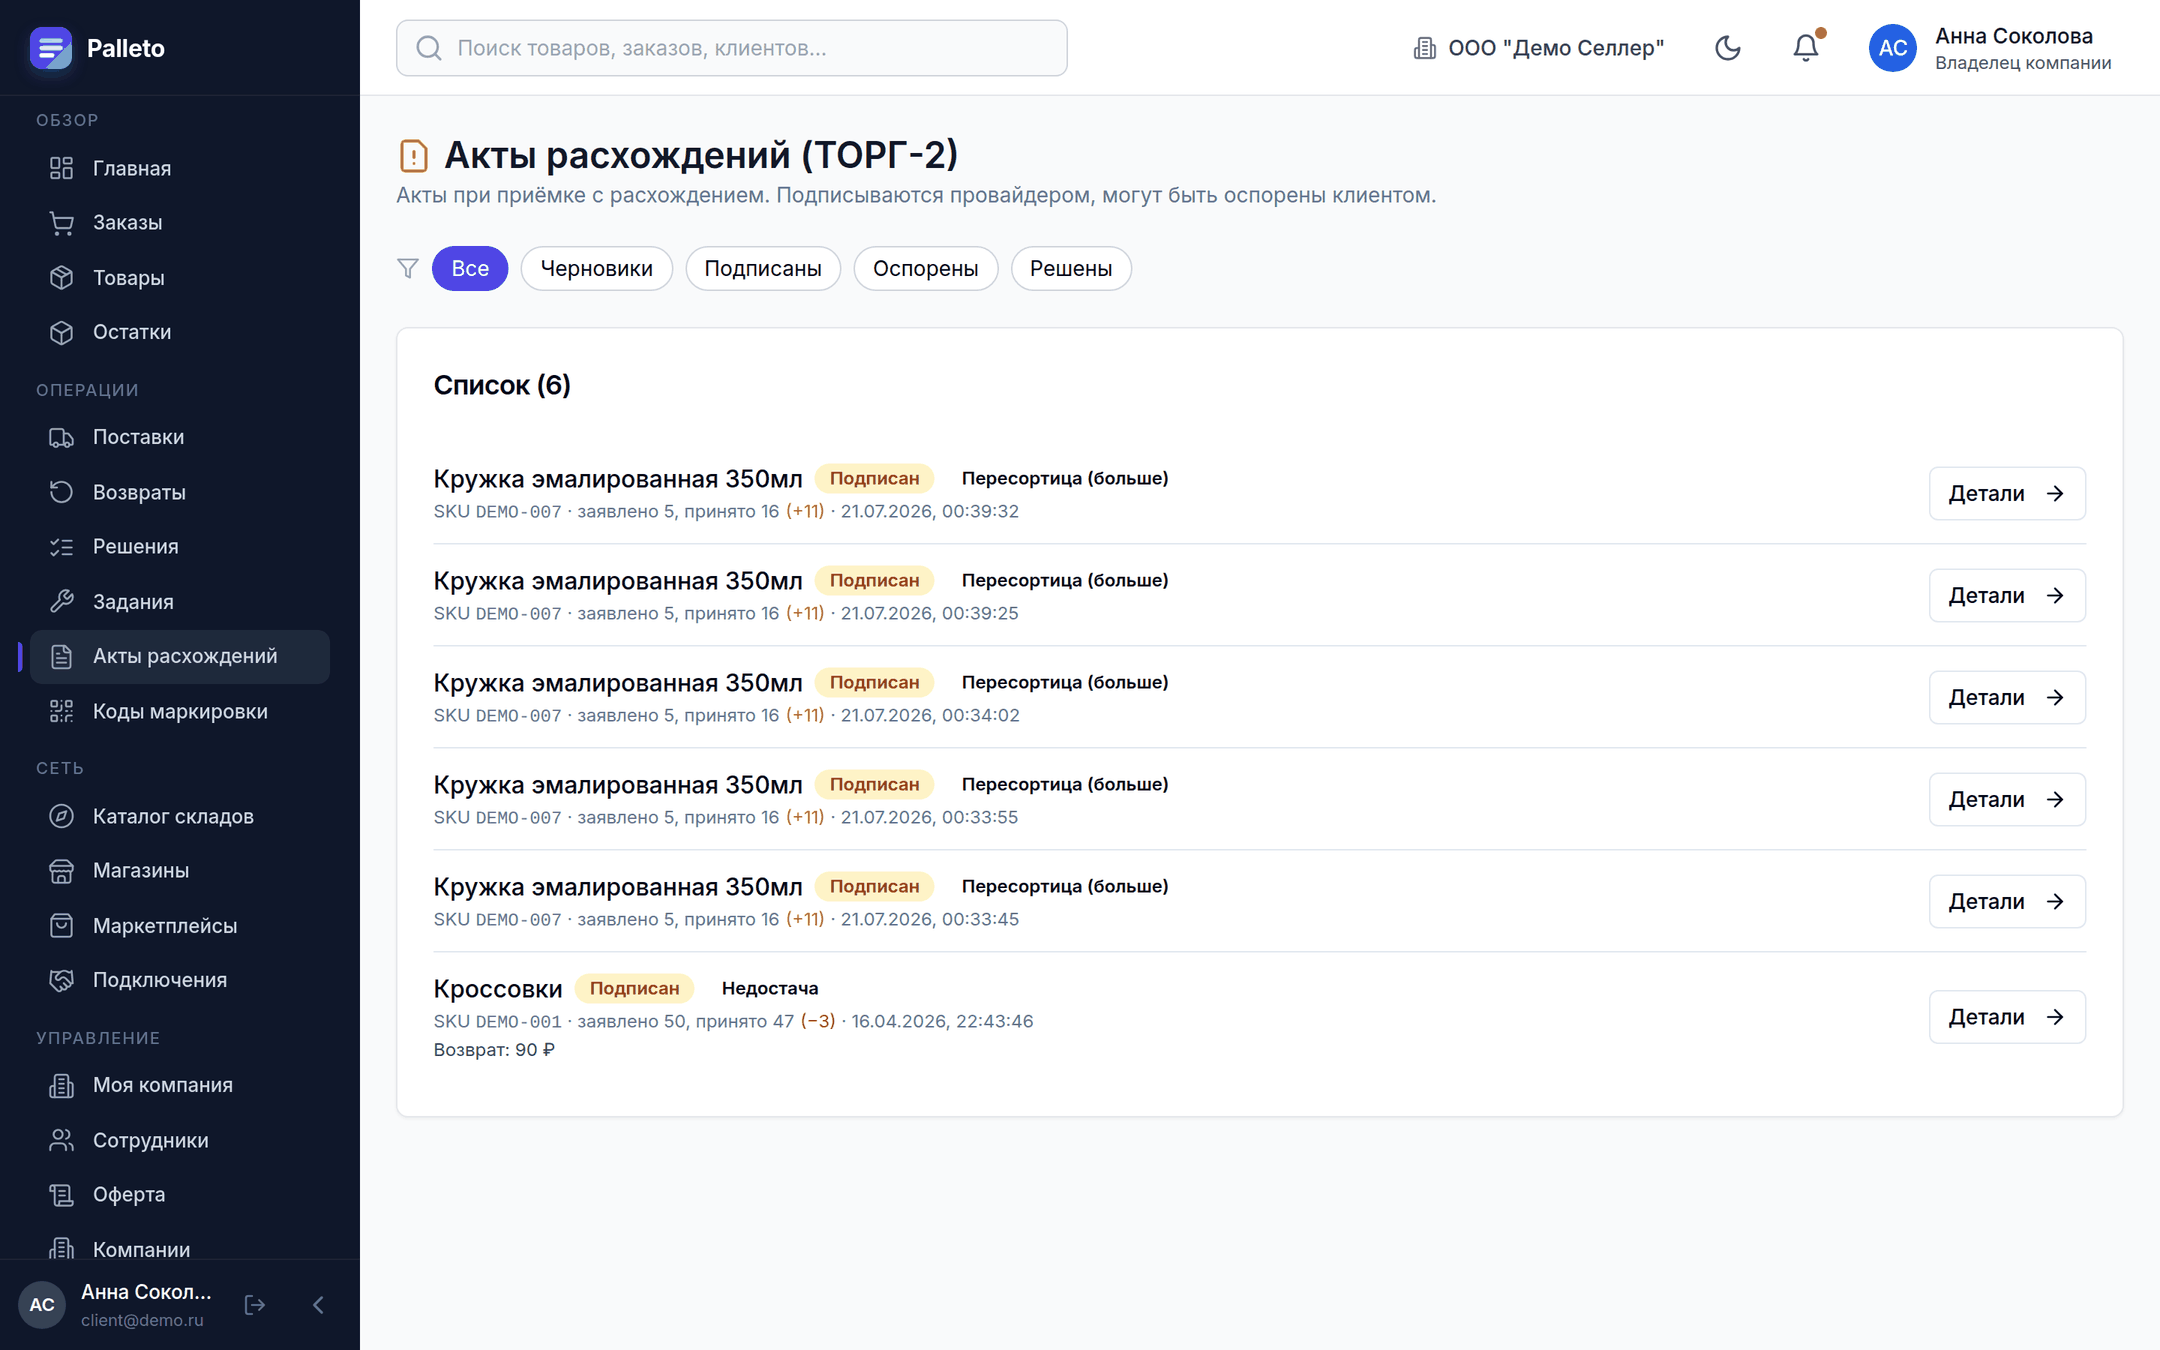This screenshot has width=2160, height=1350.
Task: Click the Акты расхождений document icon
Action: tap(62, 656)
